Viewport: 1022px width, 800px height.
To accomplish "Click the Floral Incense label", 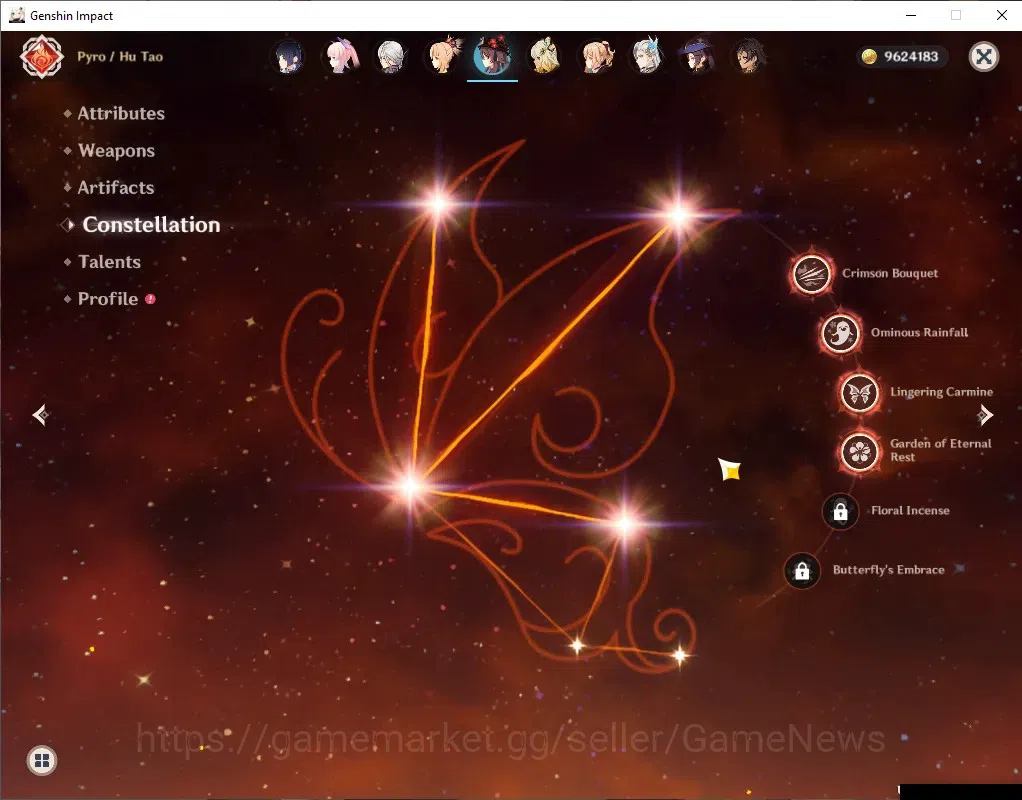I will [x=910, y=511].
